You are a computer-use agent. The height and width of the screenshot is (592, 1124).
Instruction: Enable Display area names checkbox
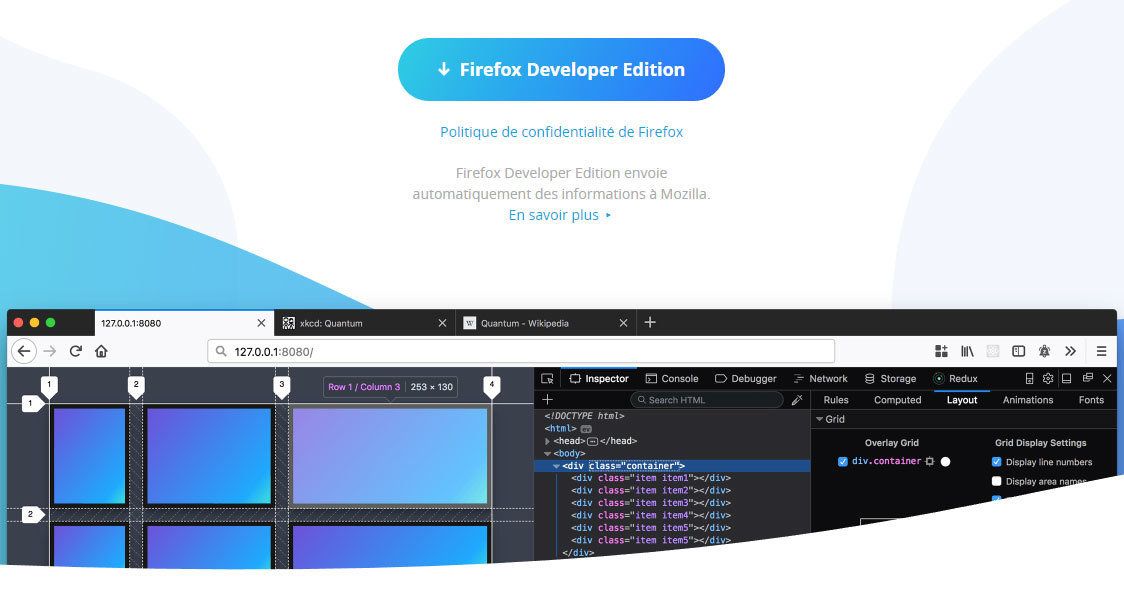click(996, 481)
